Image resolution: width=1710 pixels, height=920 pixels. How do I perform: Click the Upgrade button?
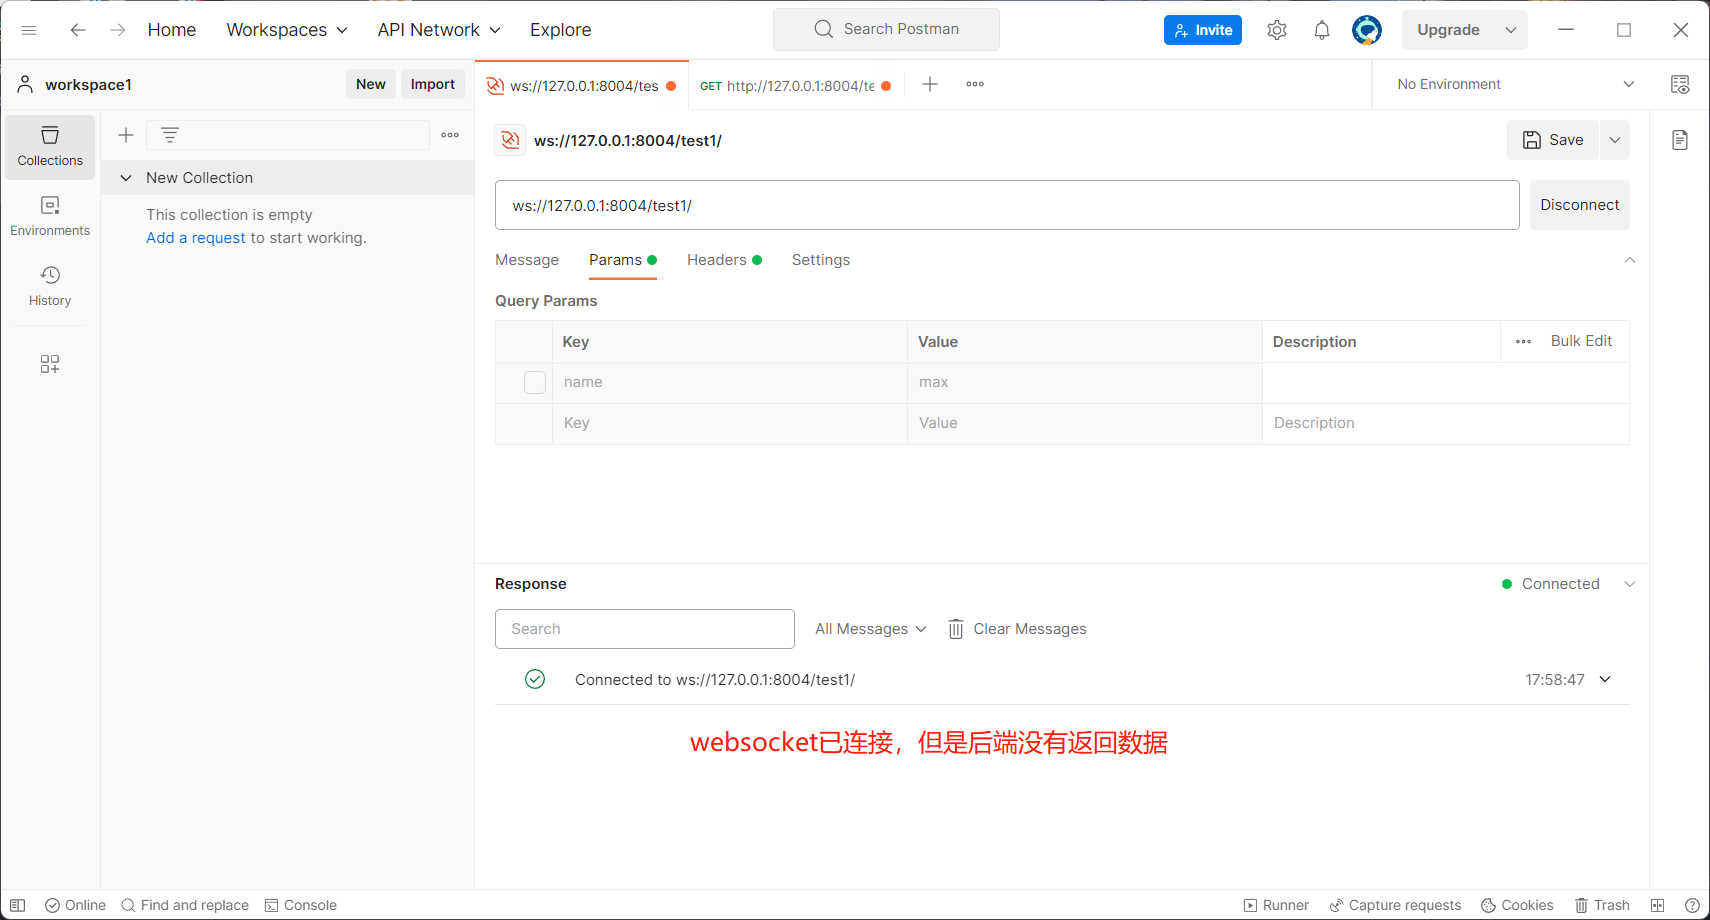pos(1448,30)
